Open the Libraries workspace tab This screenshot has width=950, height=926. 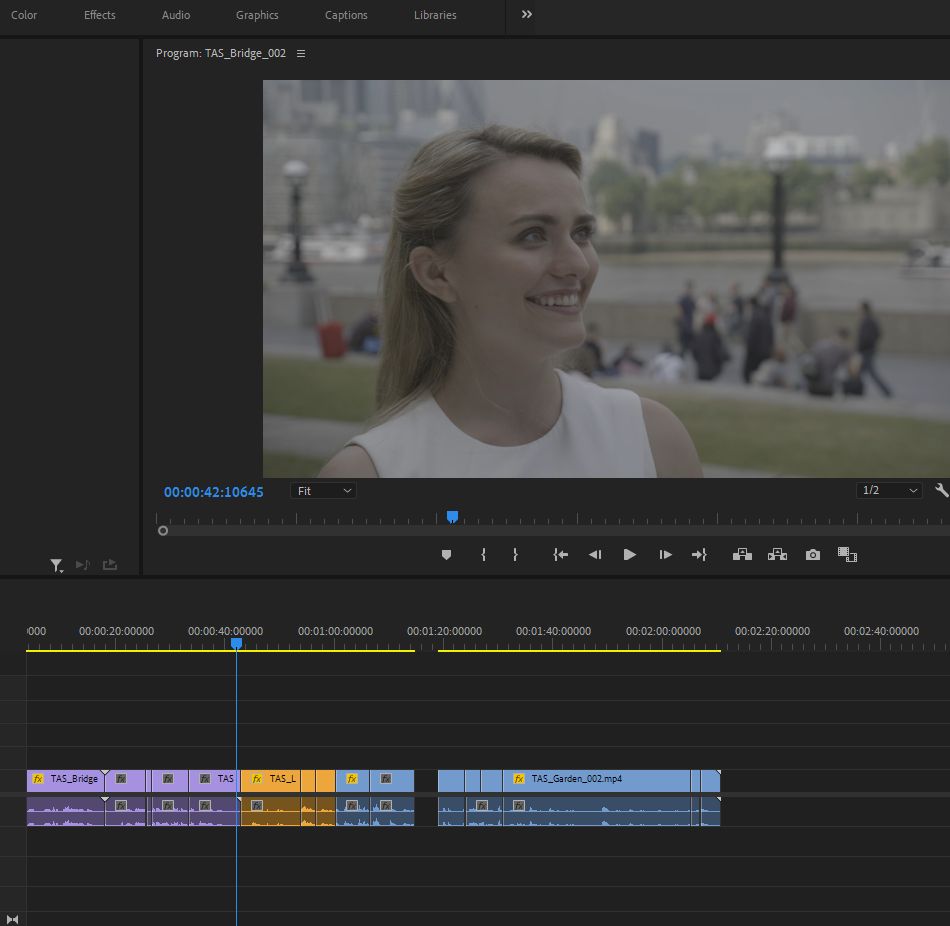click(435, 15)
